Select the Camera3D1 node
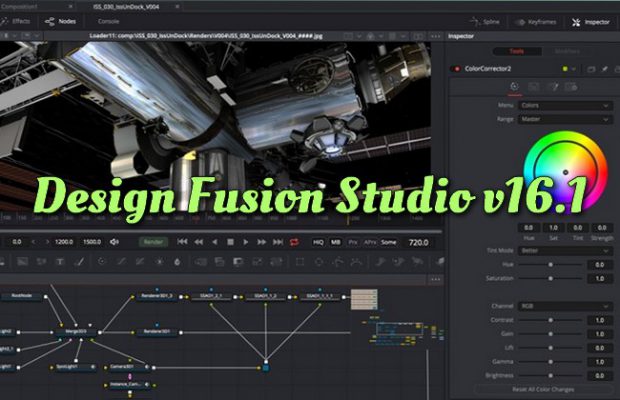 tap(129, 367)
